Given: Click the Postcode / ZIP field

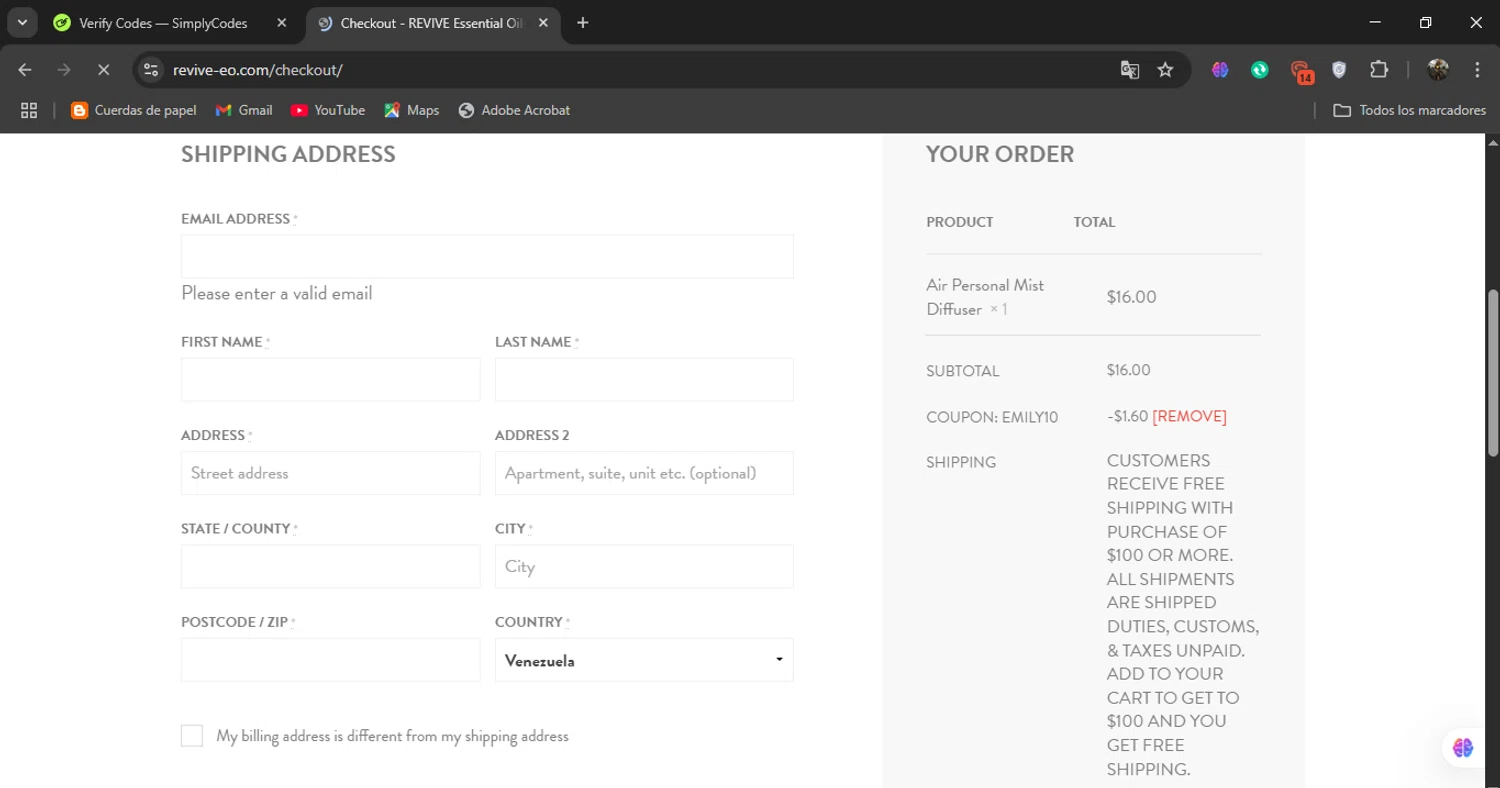Looking at the screenshot, I should pos(330,660).
